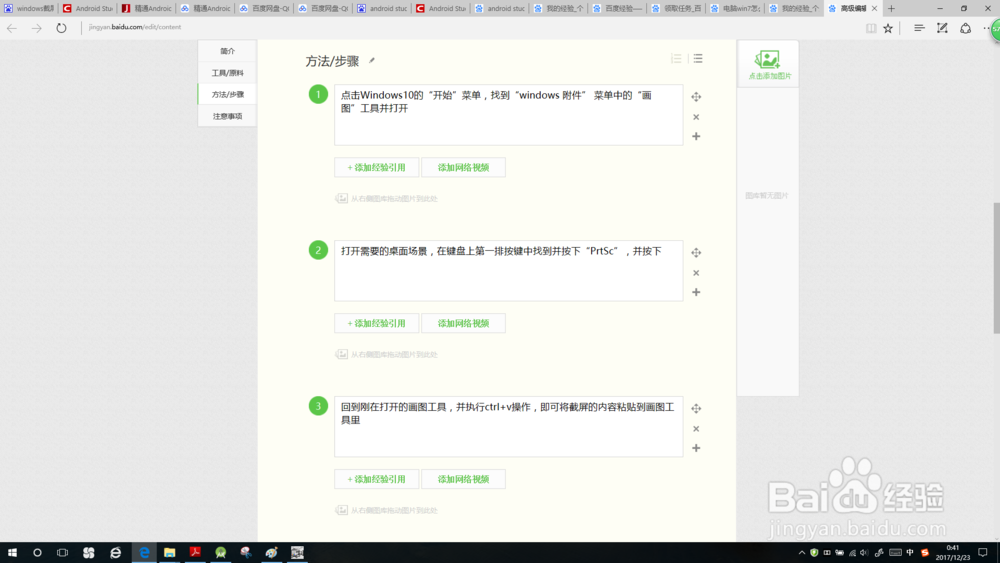The image size is (1000, 563).
Task: Delete step 1 with its X icon
Action: 696,117
